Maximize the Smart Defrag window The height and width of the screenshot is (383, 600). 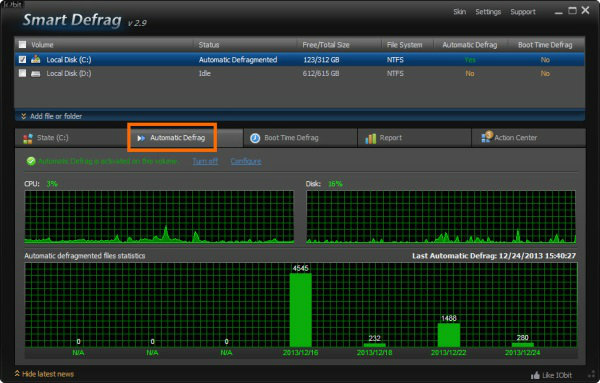pos(572,11)
